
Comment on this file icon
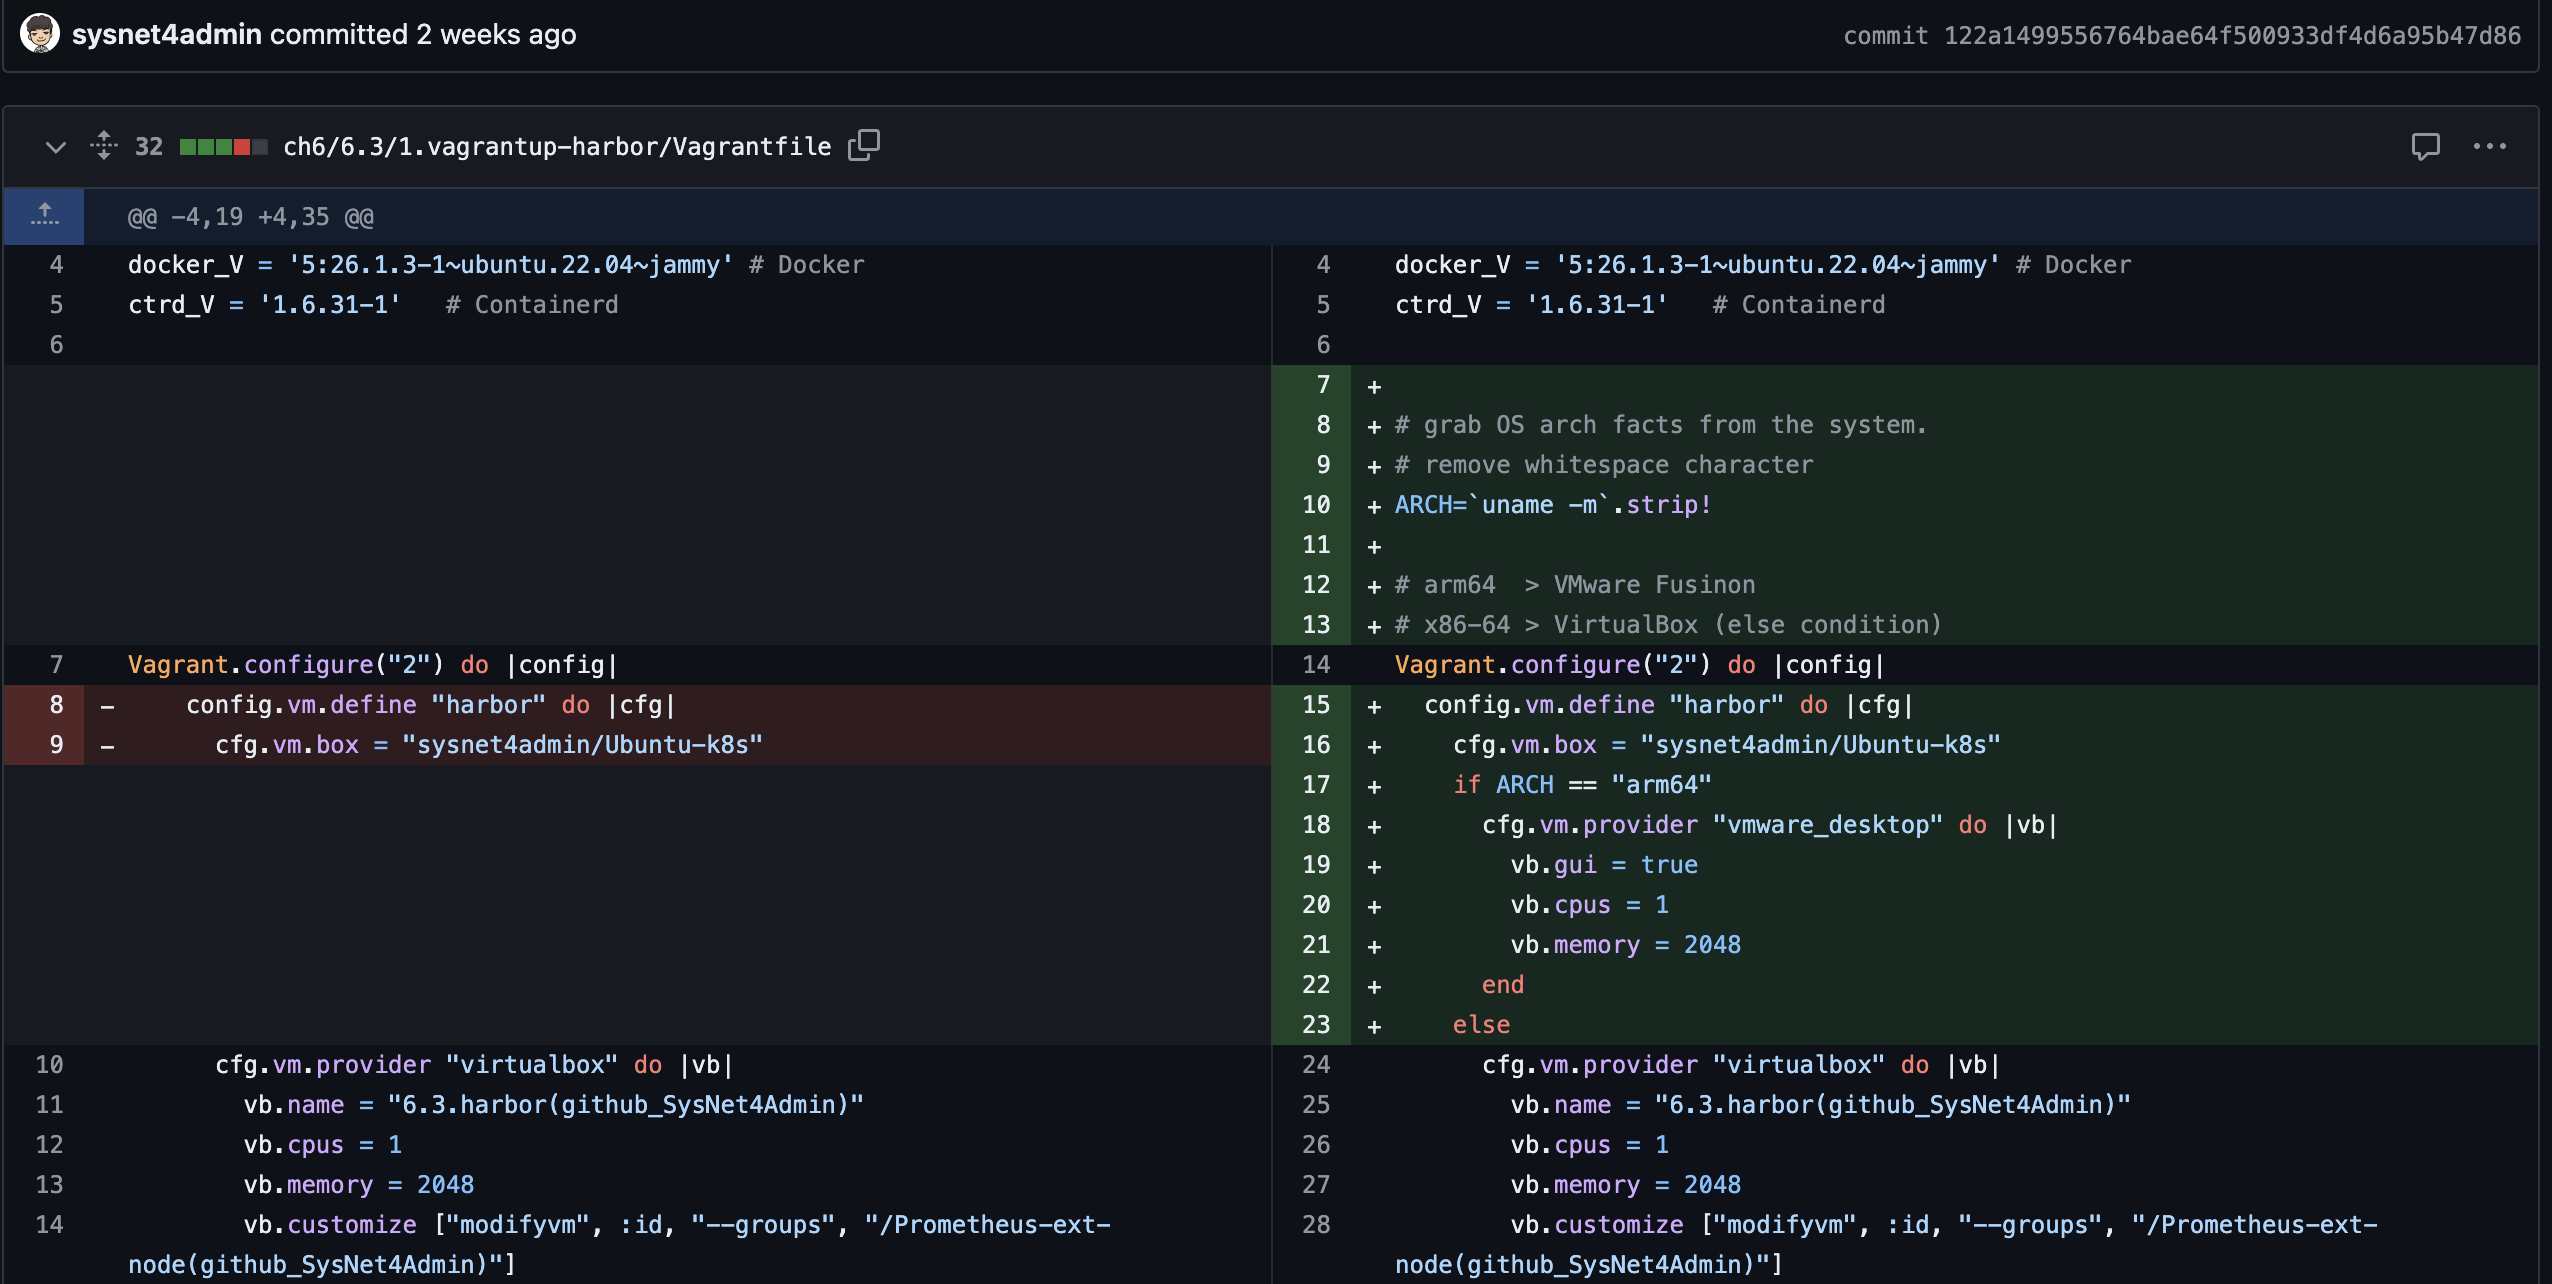point(2426,146)
